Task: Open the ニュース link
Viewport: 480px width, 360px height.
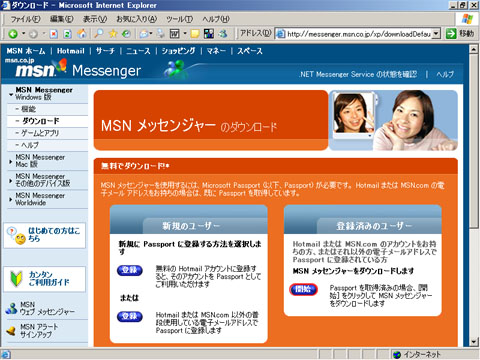Action: [138, 51]
